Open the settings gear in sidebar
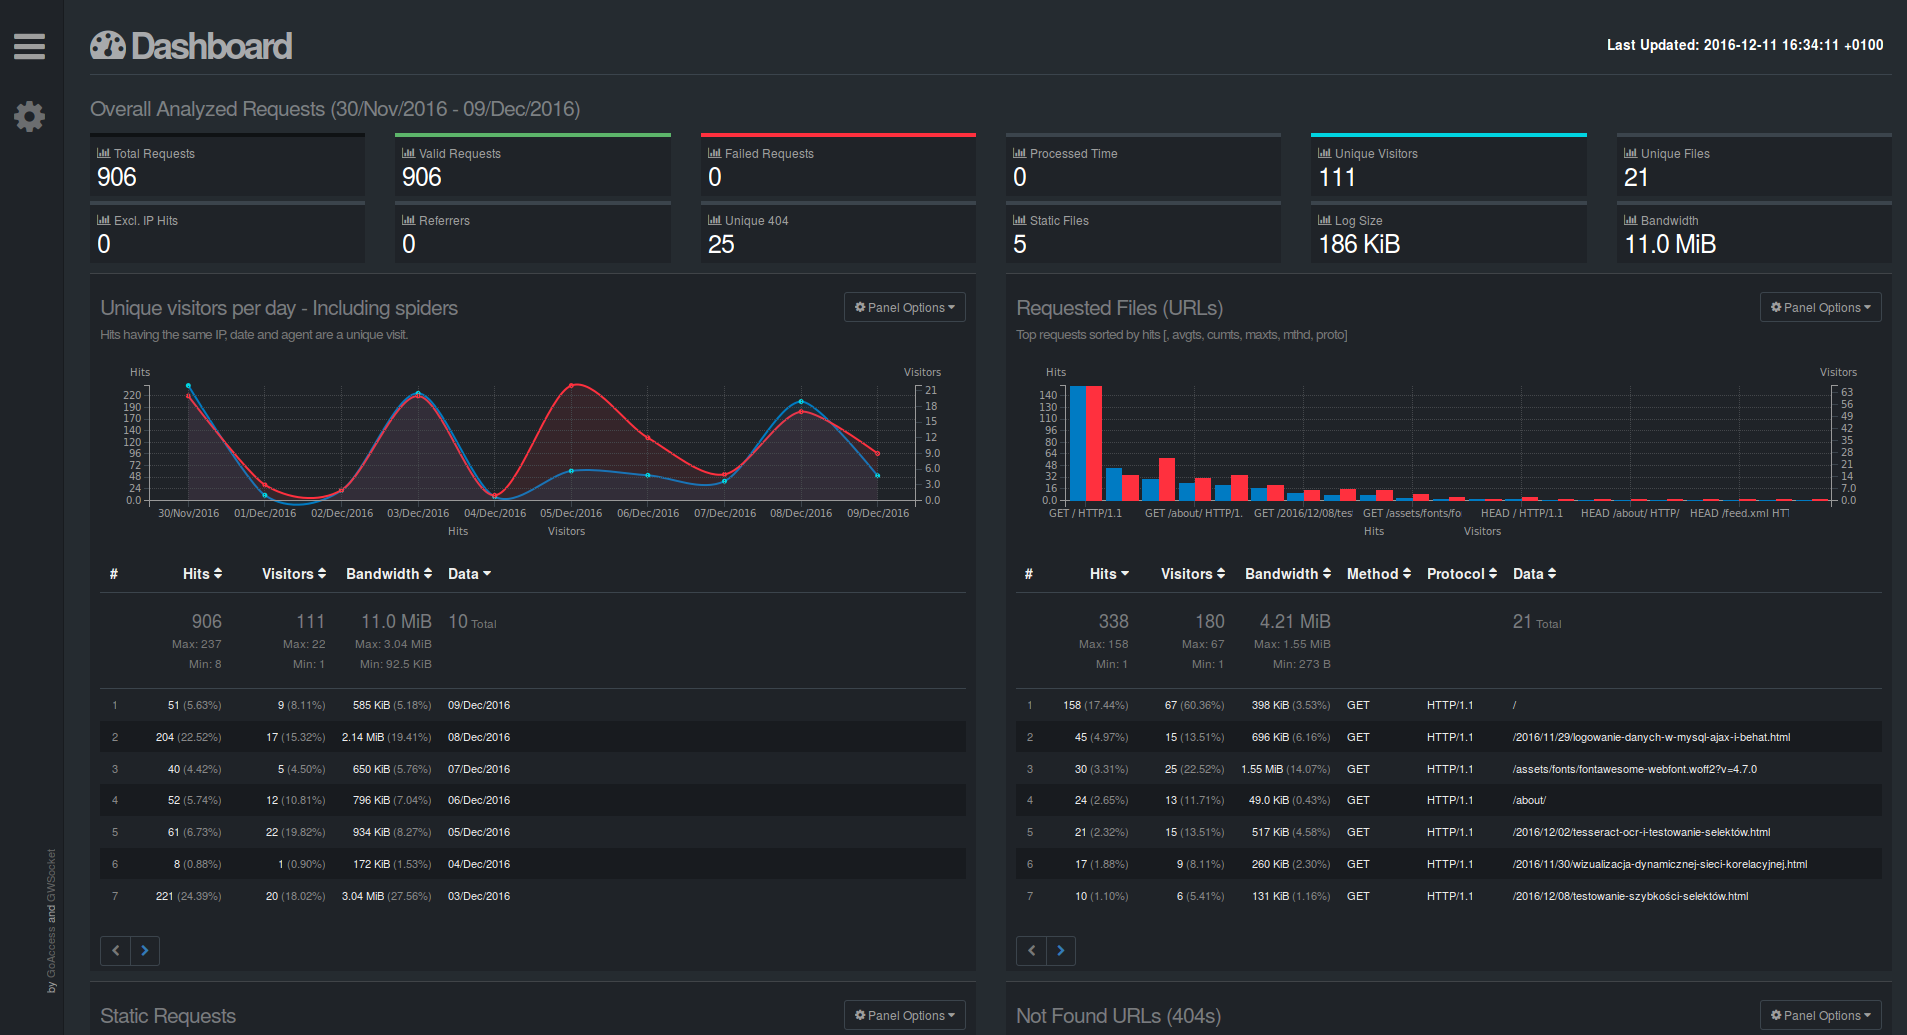Viewport: 1907px width, 1035px height. (29, 116)
